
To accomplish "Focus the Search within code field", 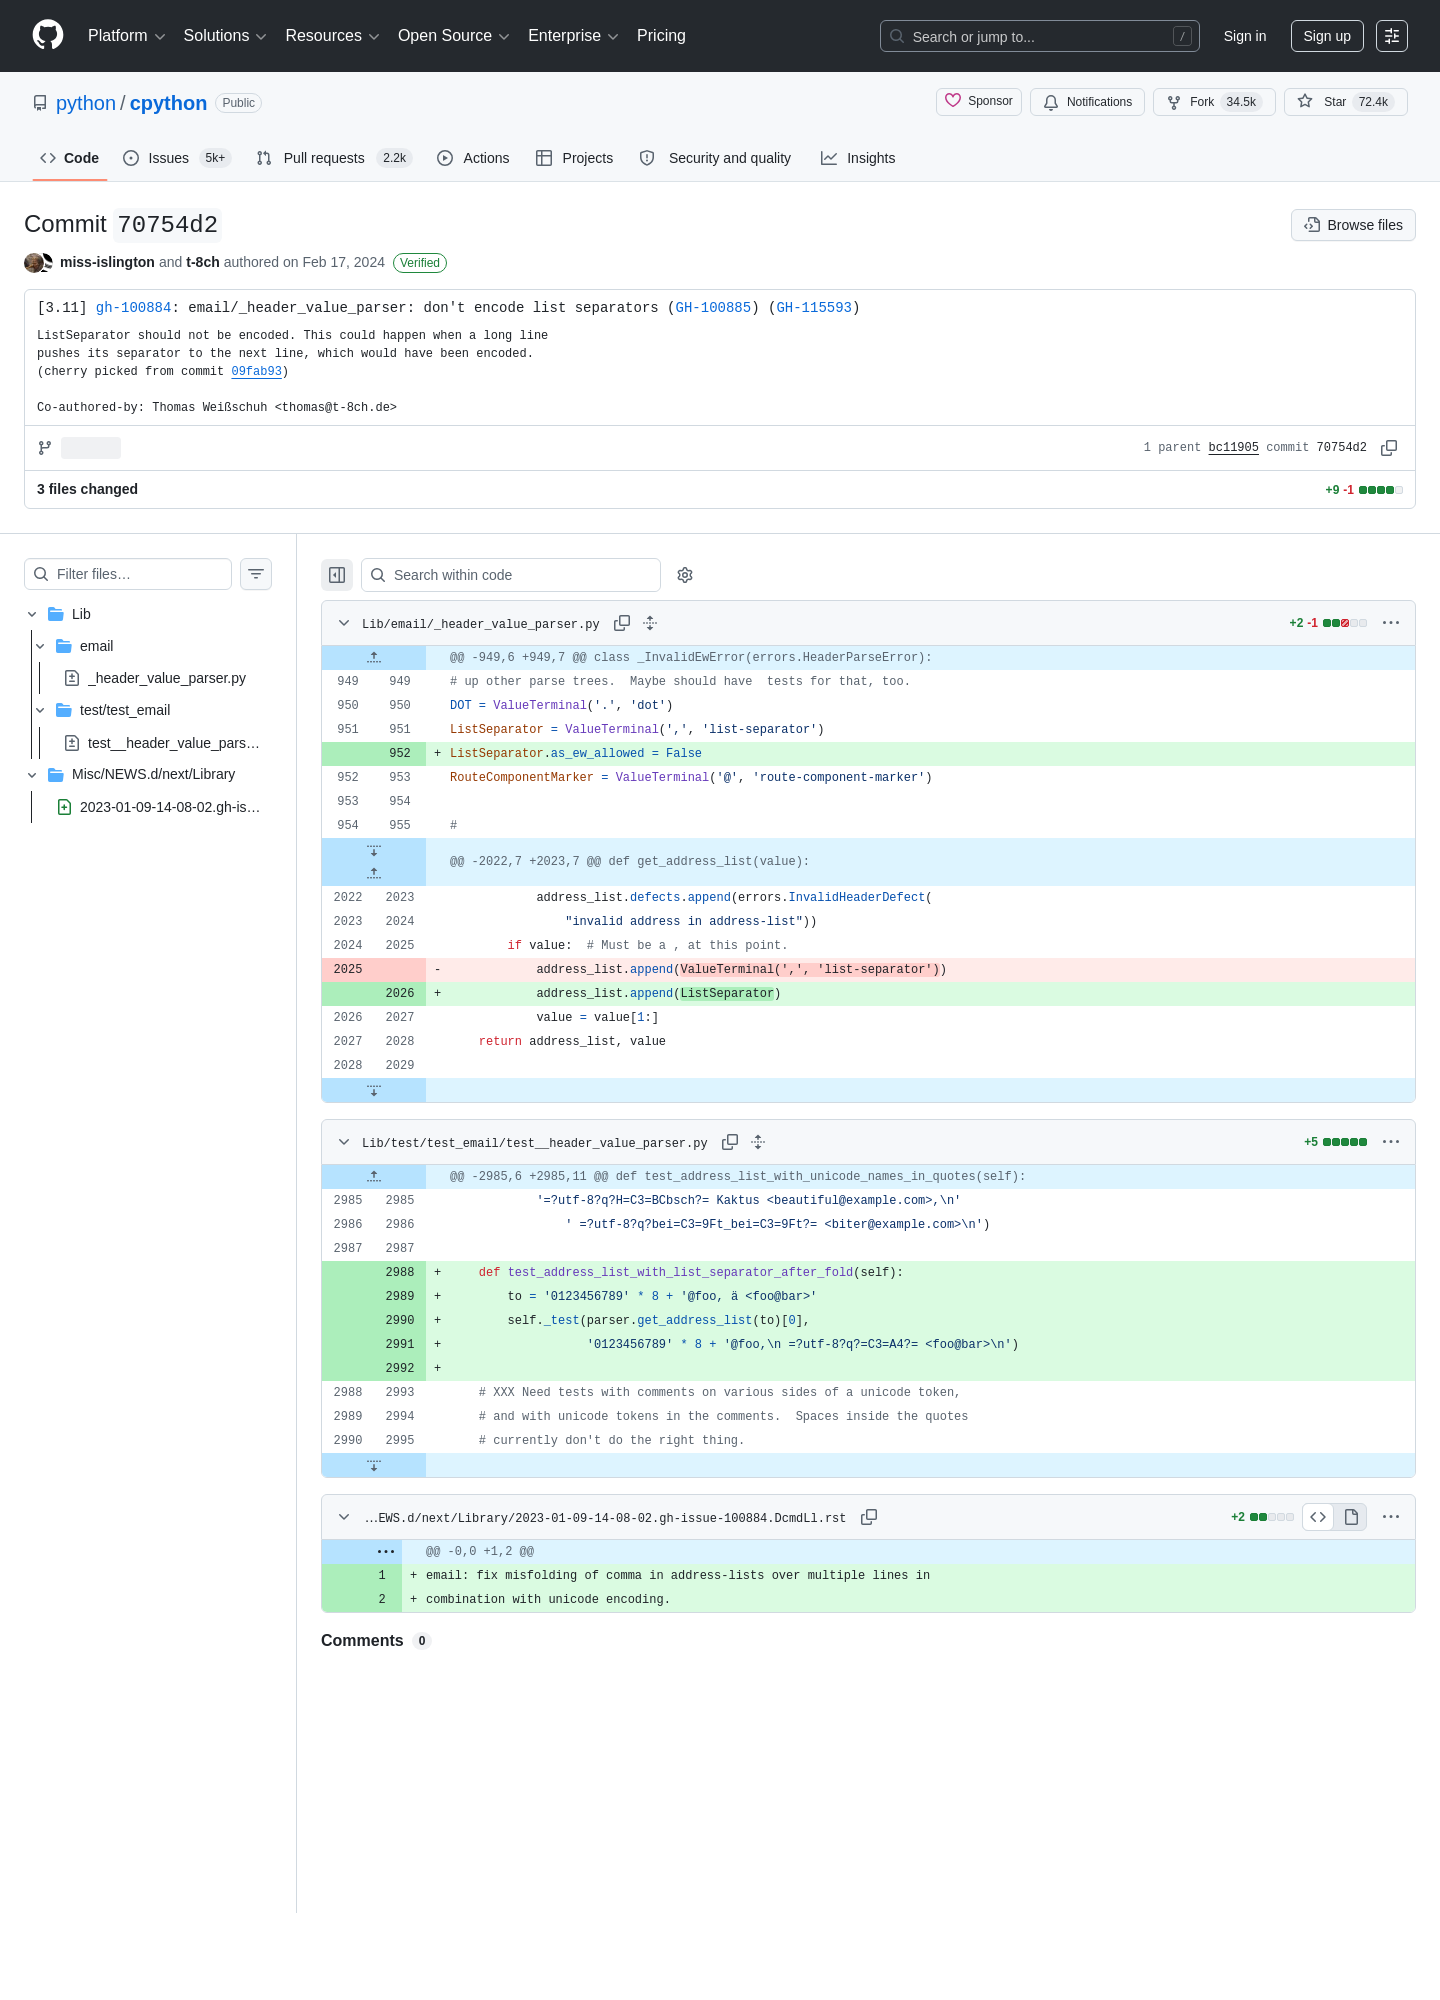I will 511,575.
